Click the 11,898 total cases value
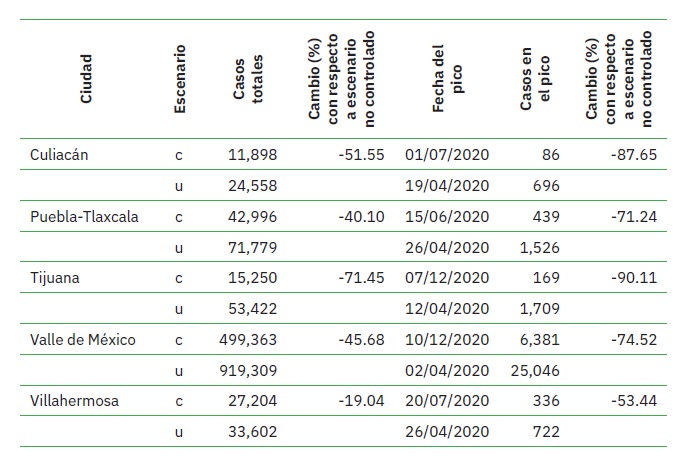The width and height of the screenshot is (688, 472). 252,155
